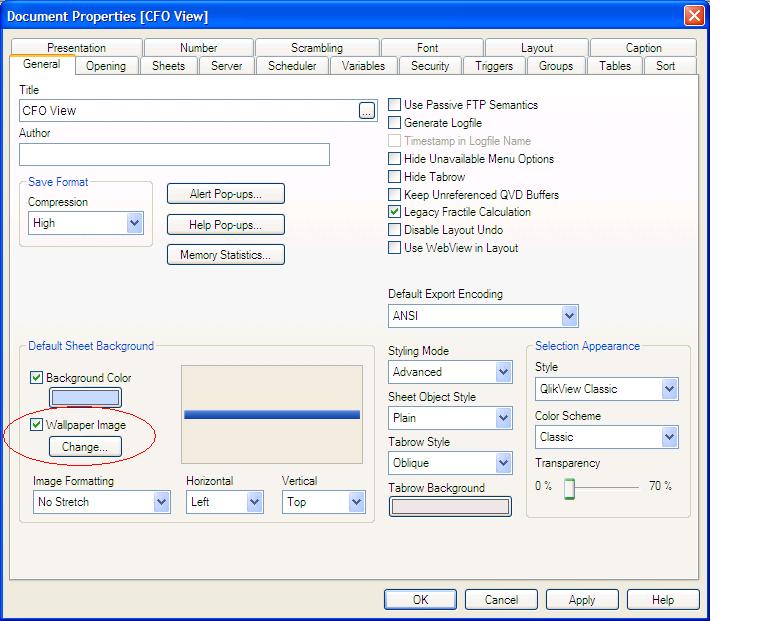Open the Compression dropdown
The image size is (768, 621).
(135, 224)
